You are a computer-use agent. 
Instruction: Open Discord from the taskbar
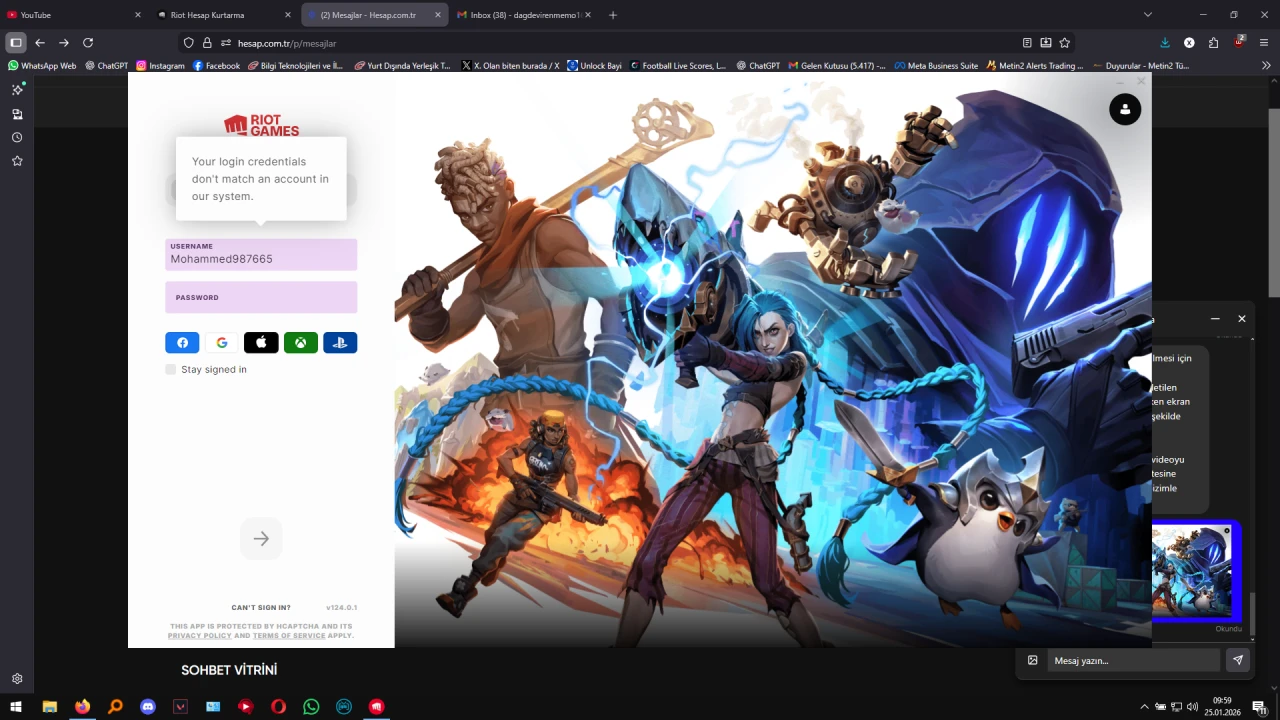pos(148,706)
